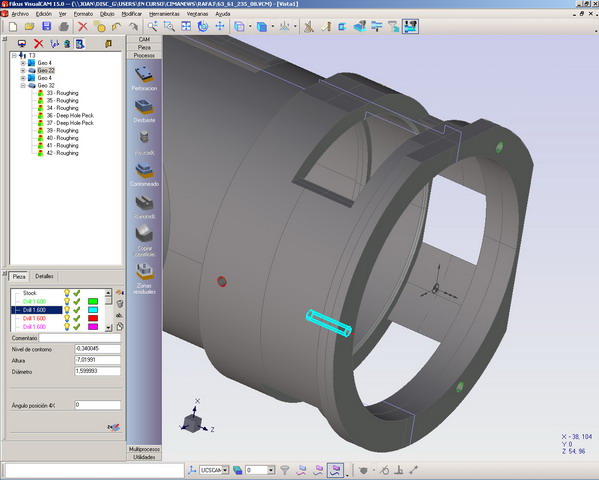The width and height of the screenshot is (599, 480).
Task: Click the cyan color swatch of selected Drill
Action: [93, 310]
